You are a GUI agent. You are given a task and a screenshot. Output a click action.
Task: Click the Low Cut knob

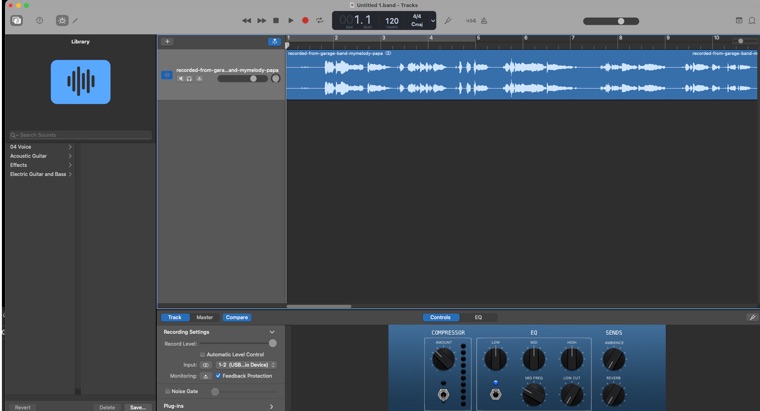(x=572, y=395)
